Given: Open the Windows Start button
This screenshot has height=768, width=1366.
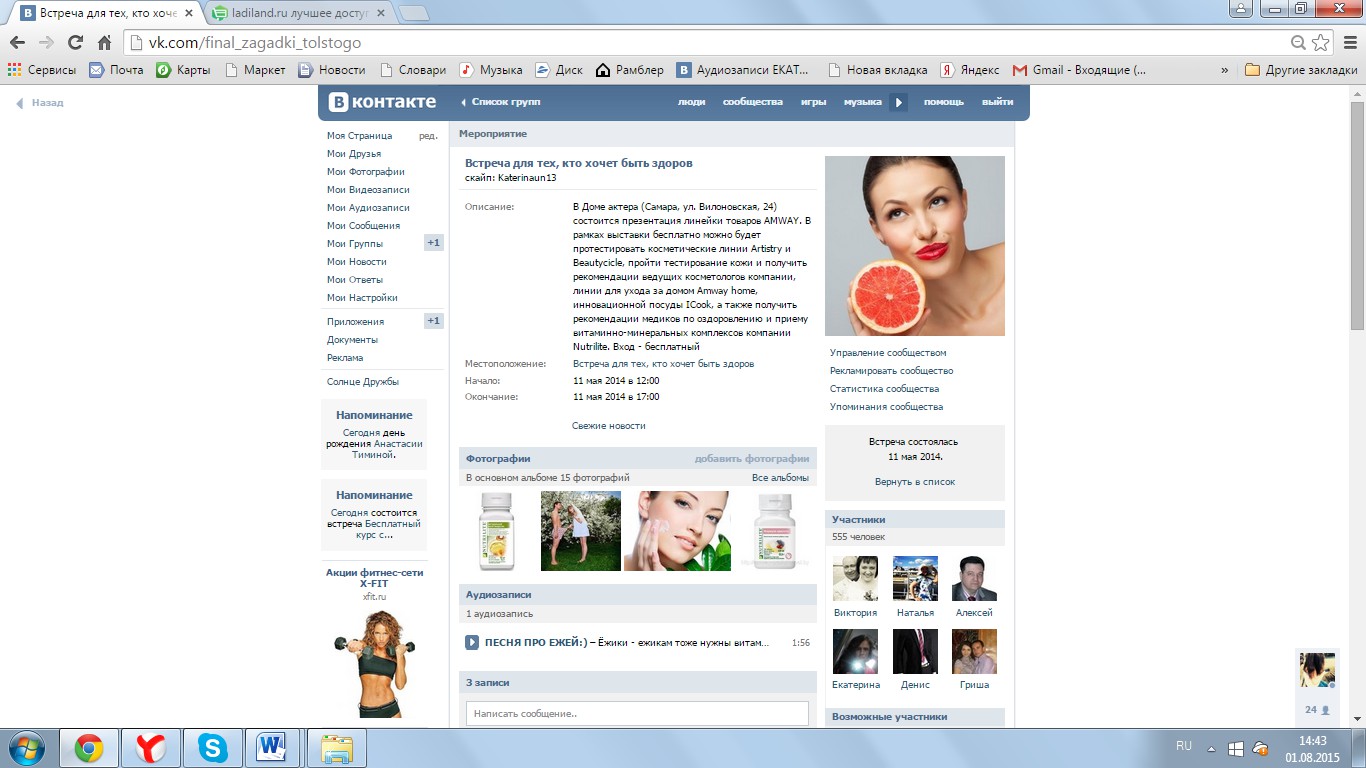Looking at the screenshot, I should (x=25, y=748).
